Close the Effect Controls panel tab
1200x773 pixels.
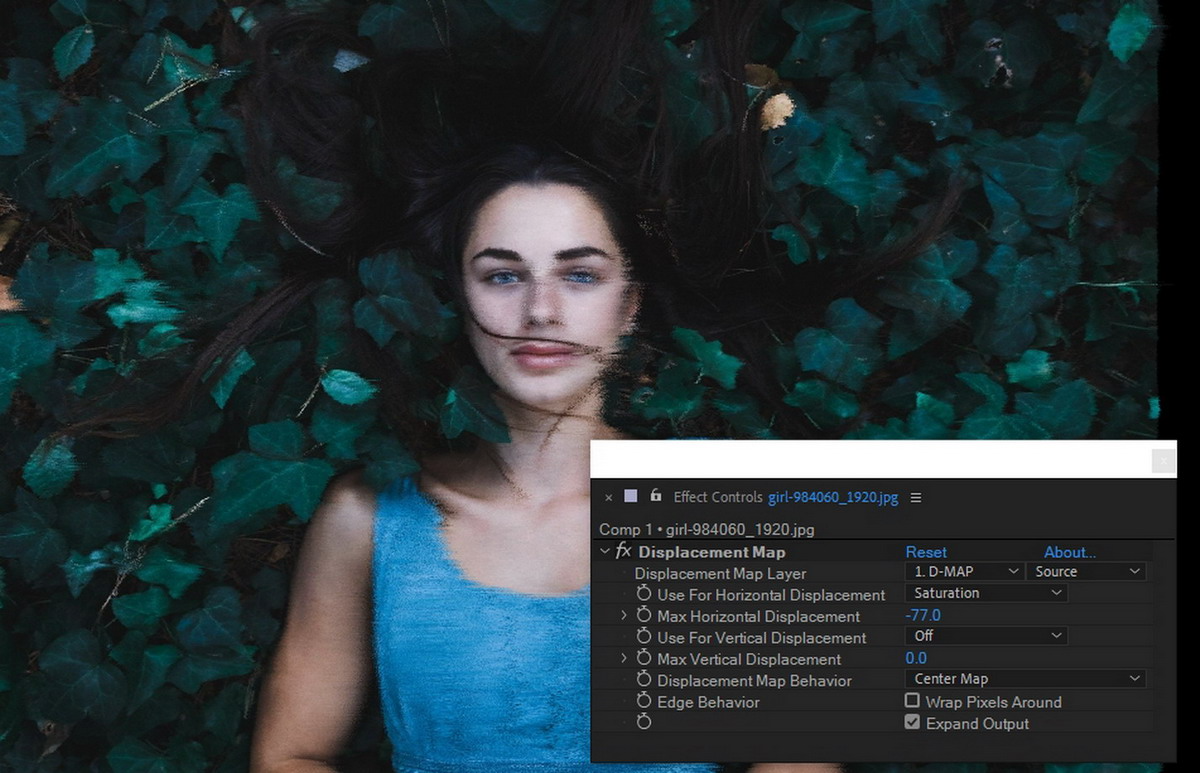608,497
